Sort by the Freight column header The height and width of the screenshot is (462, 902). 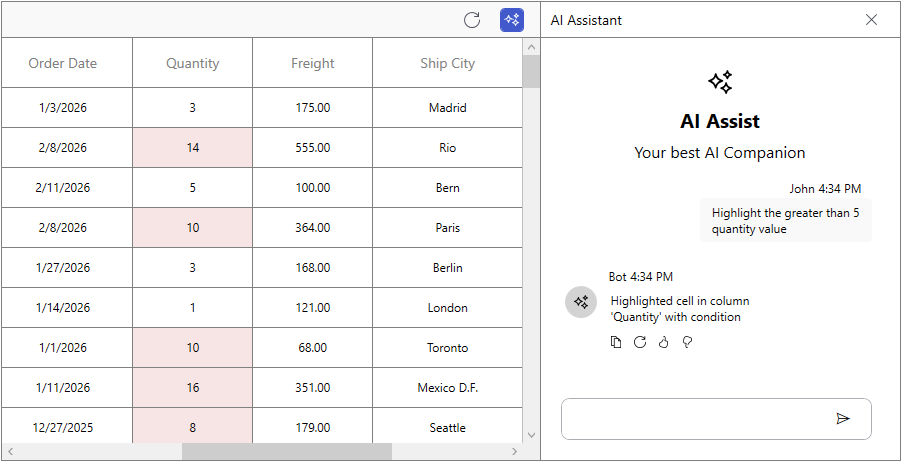(312, 63)
